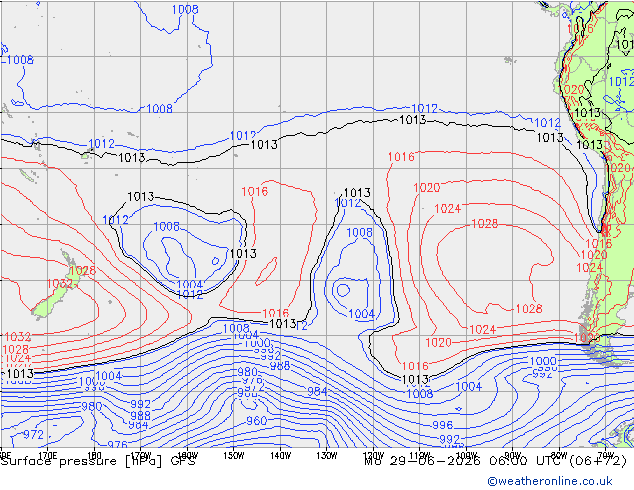Screen dimensions: 634x490
Task: Click the 1013 label next to upper 1012 near 110W
Action: point(412,120)
